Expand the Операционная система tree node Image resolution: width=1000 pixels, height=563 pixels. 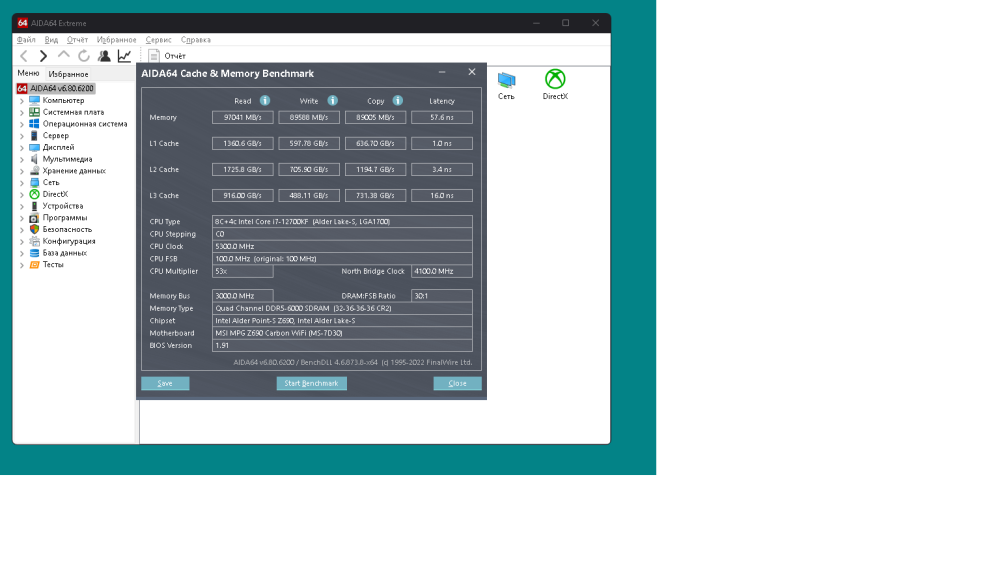(x=22, y=124)
